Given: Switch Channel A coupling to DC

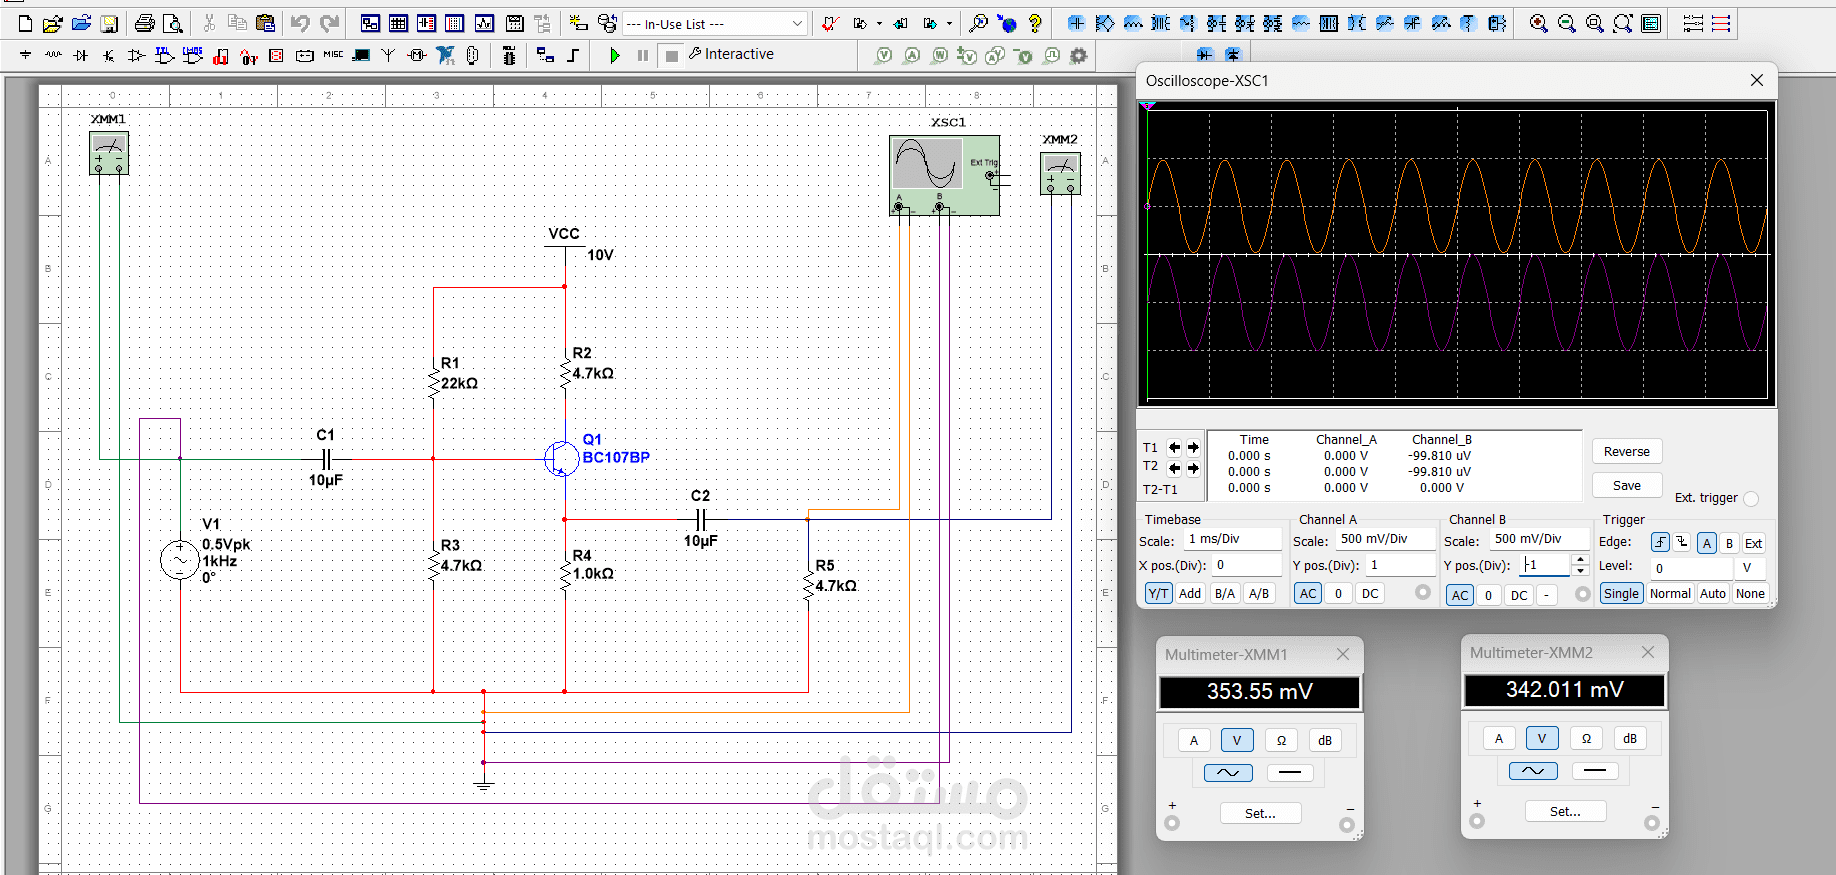Looking at the screenshot, I should pyautogui.click(x=1370, y=593).
